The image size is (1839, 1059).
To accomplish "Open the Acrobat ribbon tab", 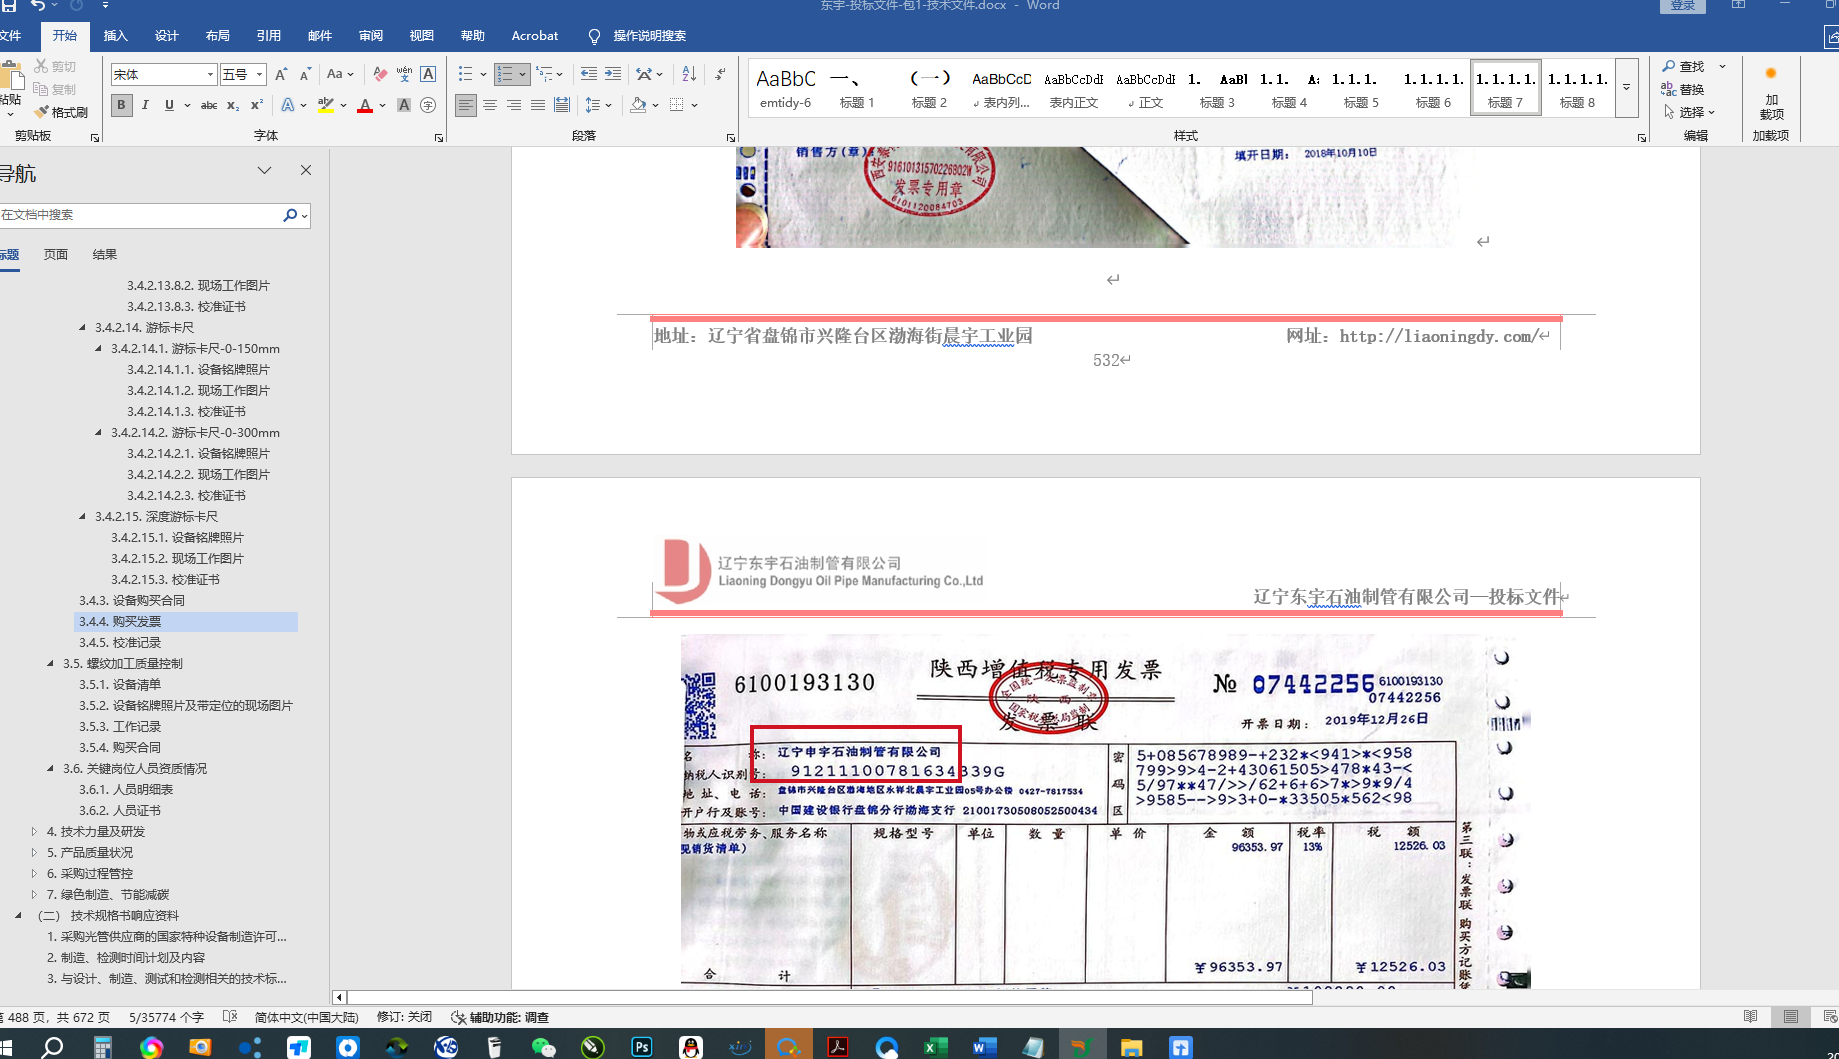I will click(x=535, y=36).
